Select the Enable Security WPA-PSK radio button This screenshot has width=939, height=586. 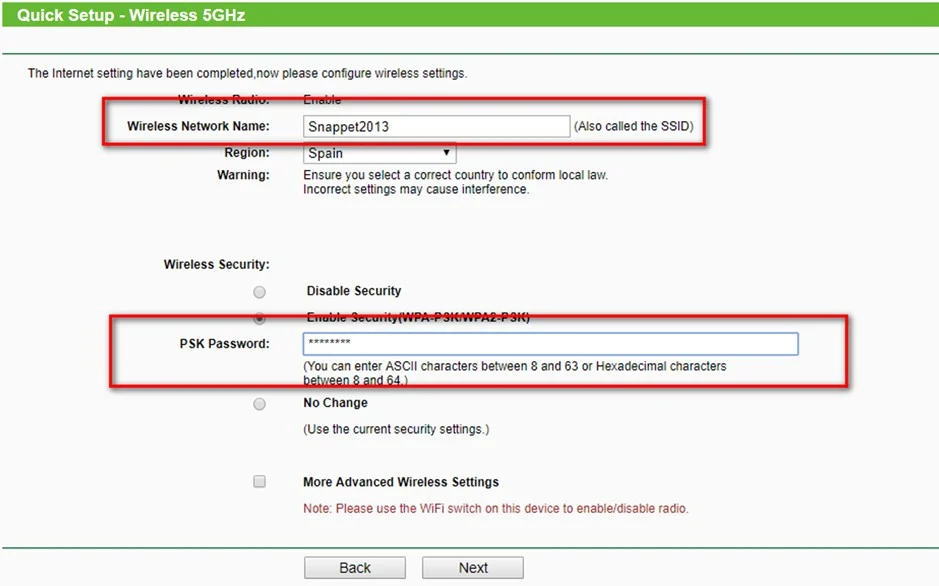tap(260, 318)
